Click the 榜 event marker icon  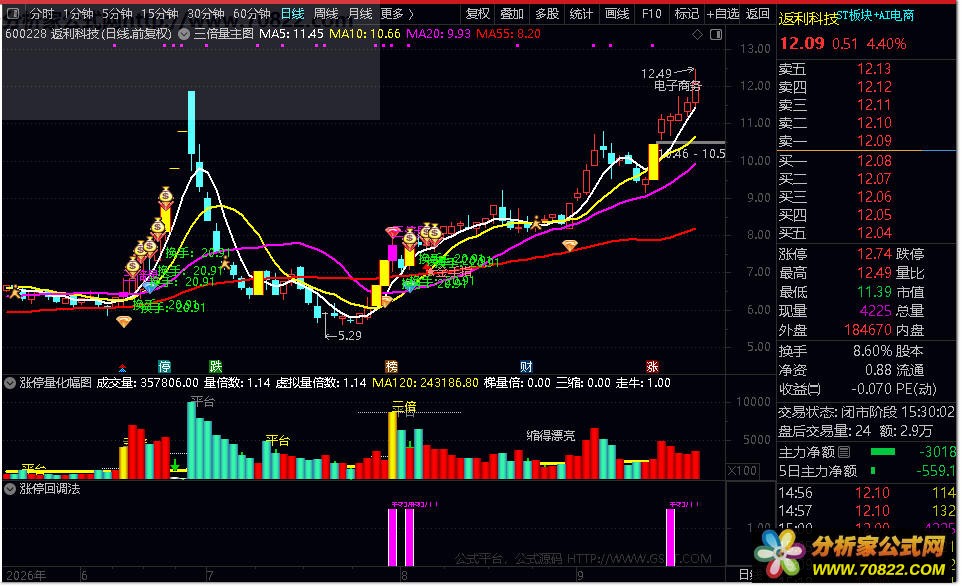pyautogui.click(x=391, y=366)
